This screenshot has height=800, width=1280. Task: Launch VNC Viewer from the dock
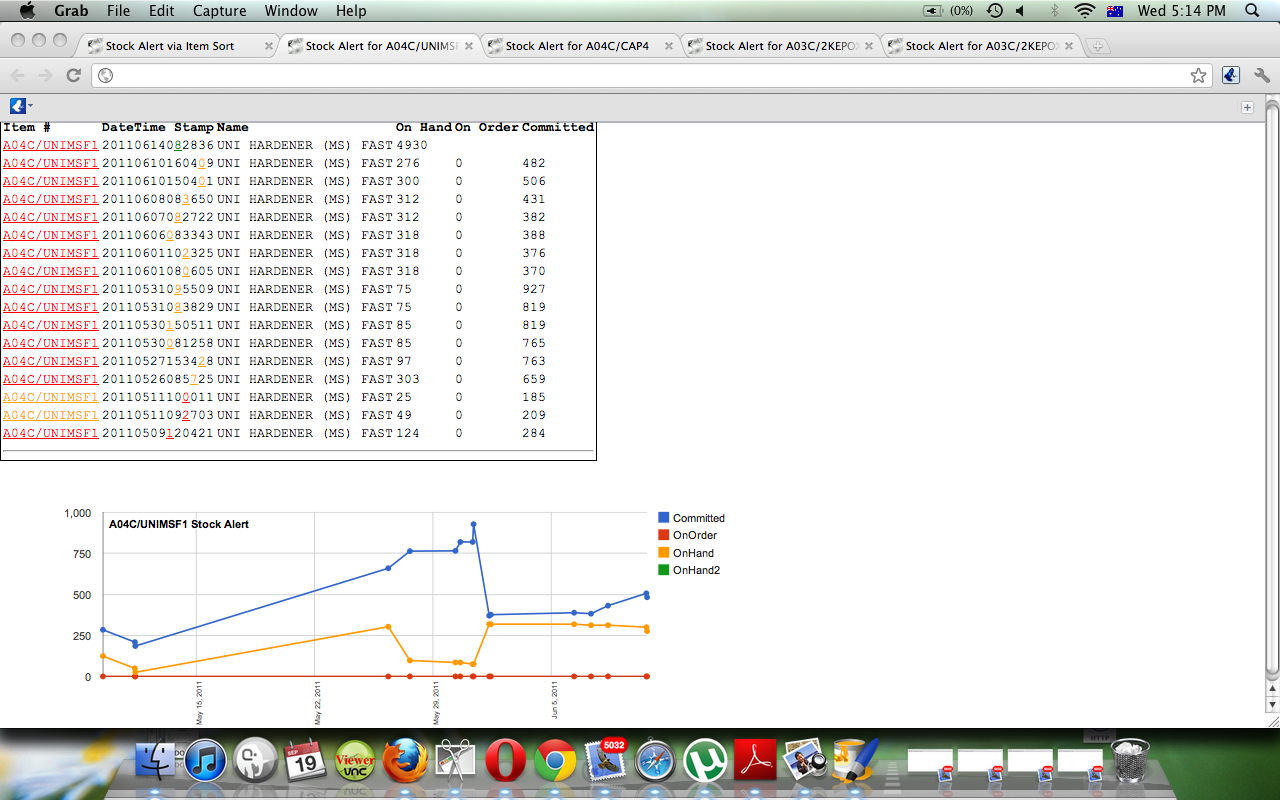[x=355, y=761]
